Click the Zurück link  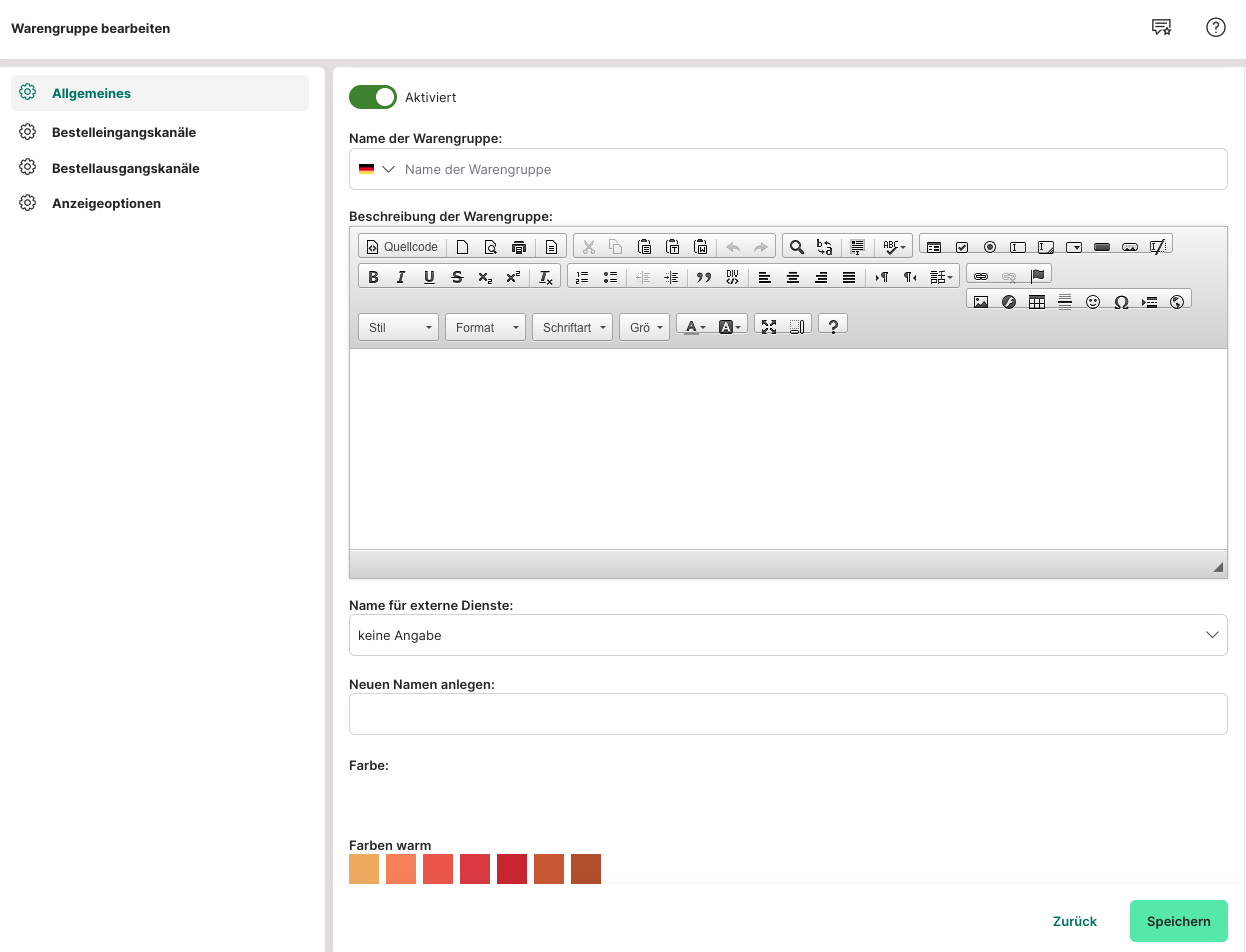coord(1074,921)
